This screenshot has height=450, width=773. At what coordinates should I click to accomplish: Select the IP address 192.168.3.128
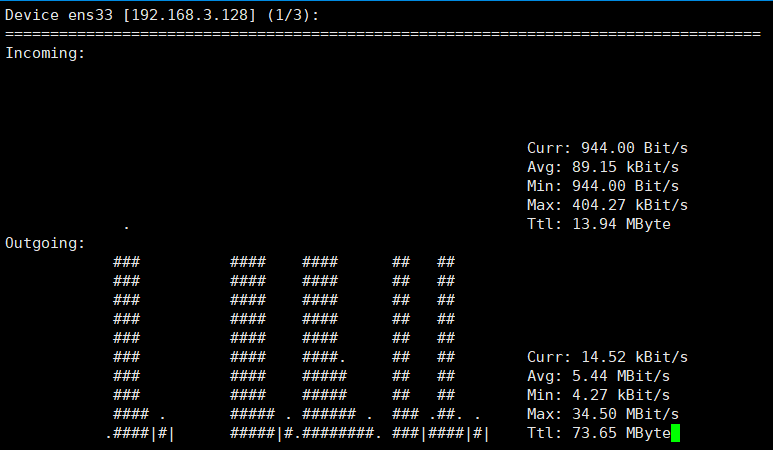(189, 15)
